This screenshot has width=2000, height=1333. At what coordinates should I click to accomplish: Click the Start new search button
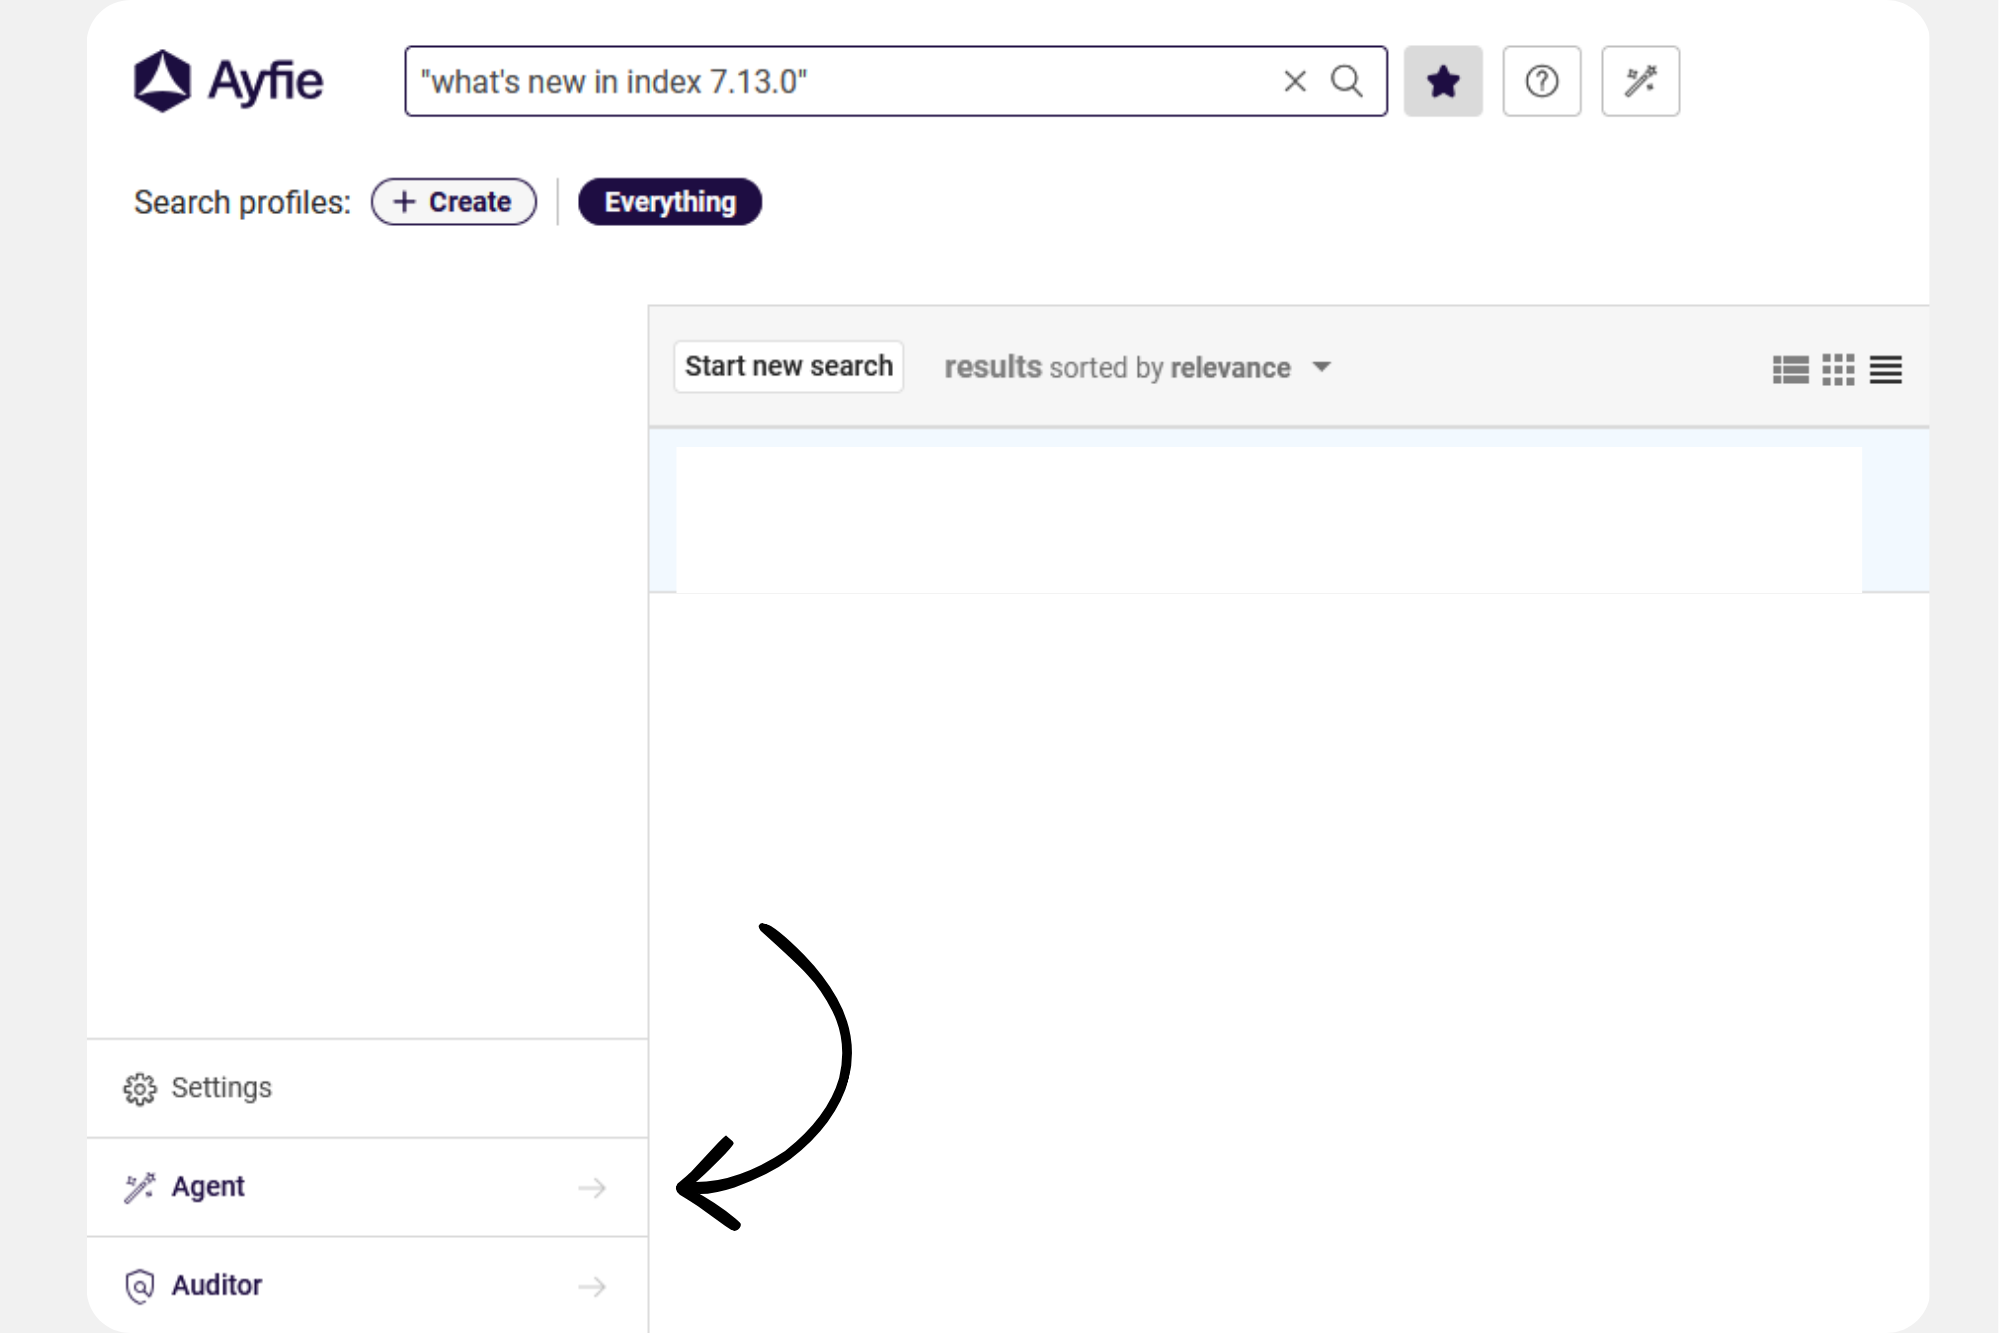coord(788,367)
